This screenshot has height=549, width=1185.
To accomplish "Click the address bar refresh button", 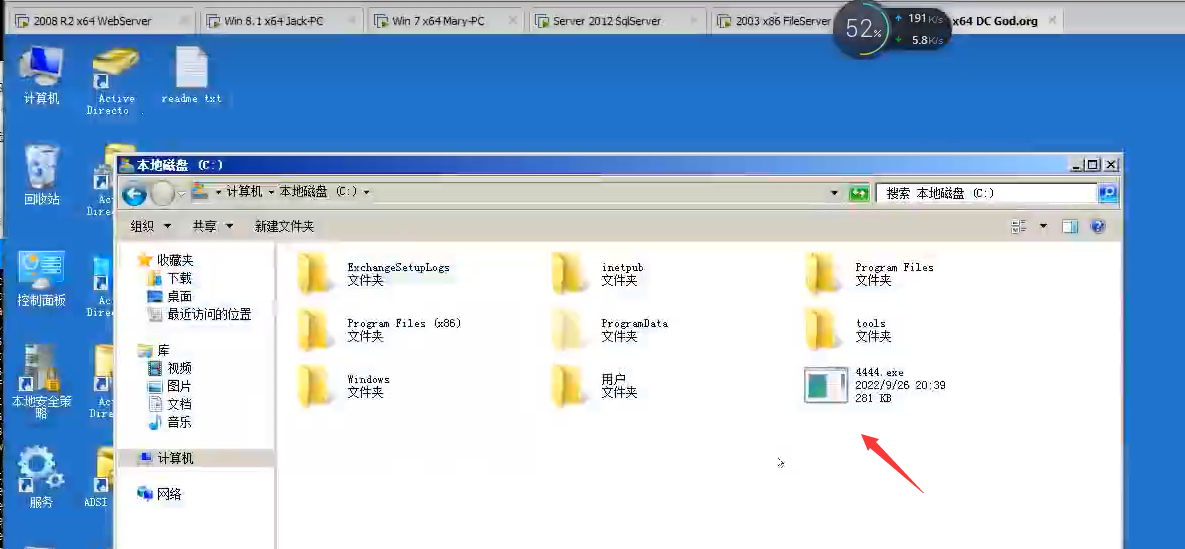I will pyautogui.click(x=858, y=193).
